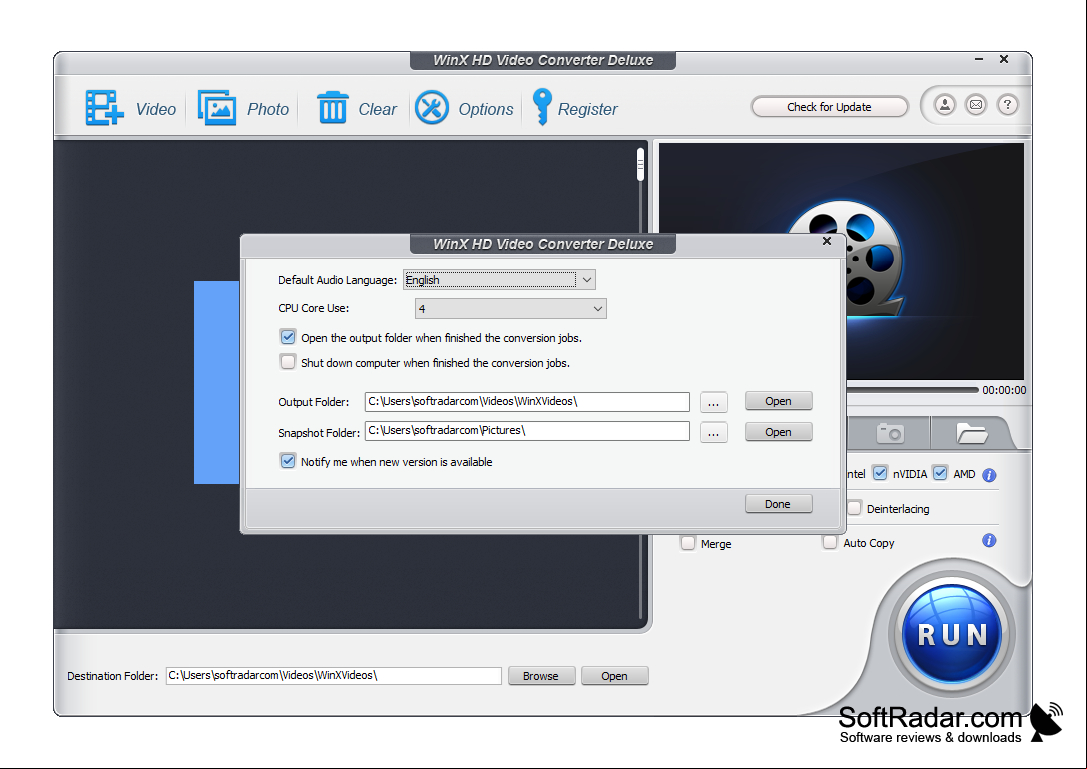Open Options label in toolbar
Screen dimensions: 1087x769
click(485, 109)
